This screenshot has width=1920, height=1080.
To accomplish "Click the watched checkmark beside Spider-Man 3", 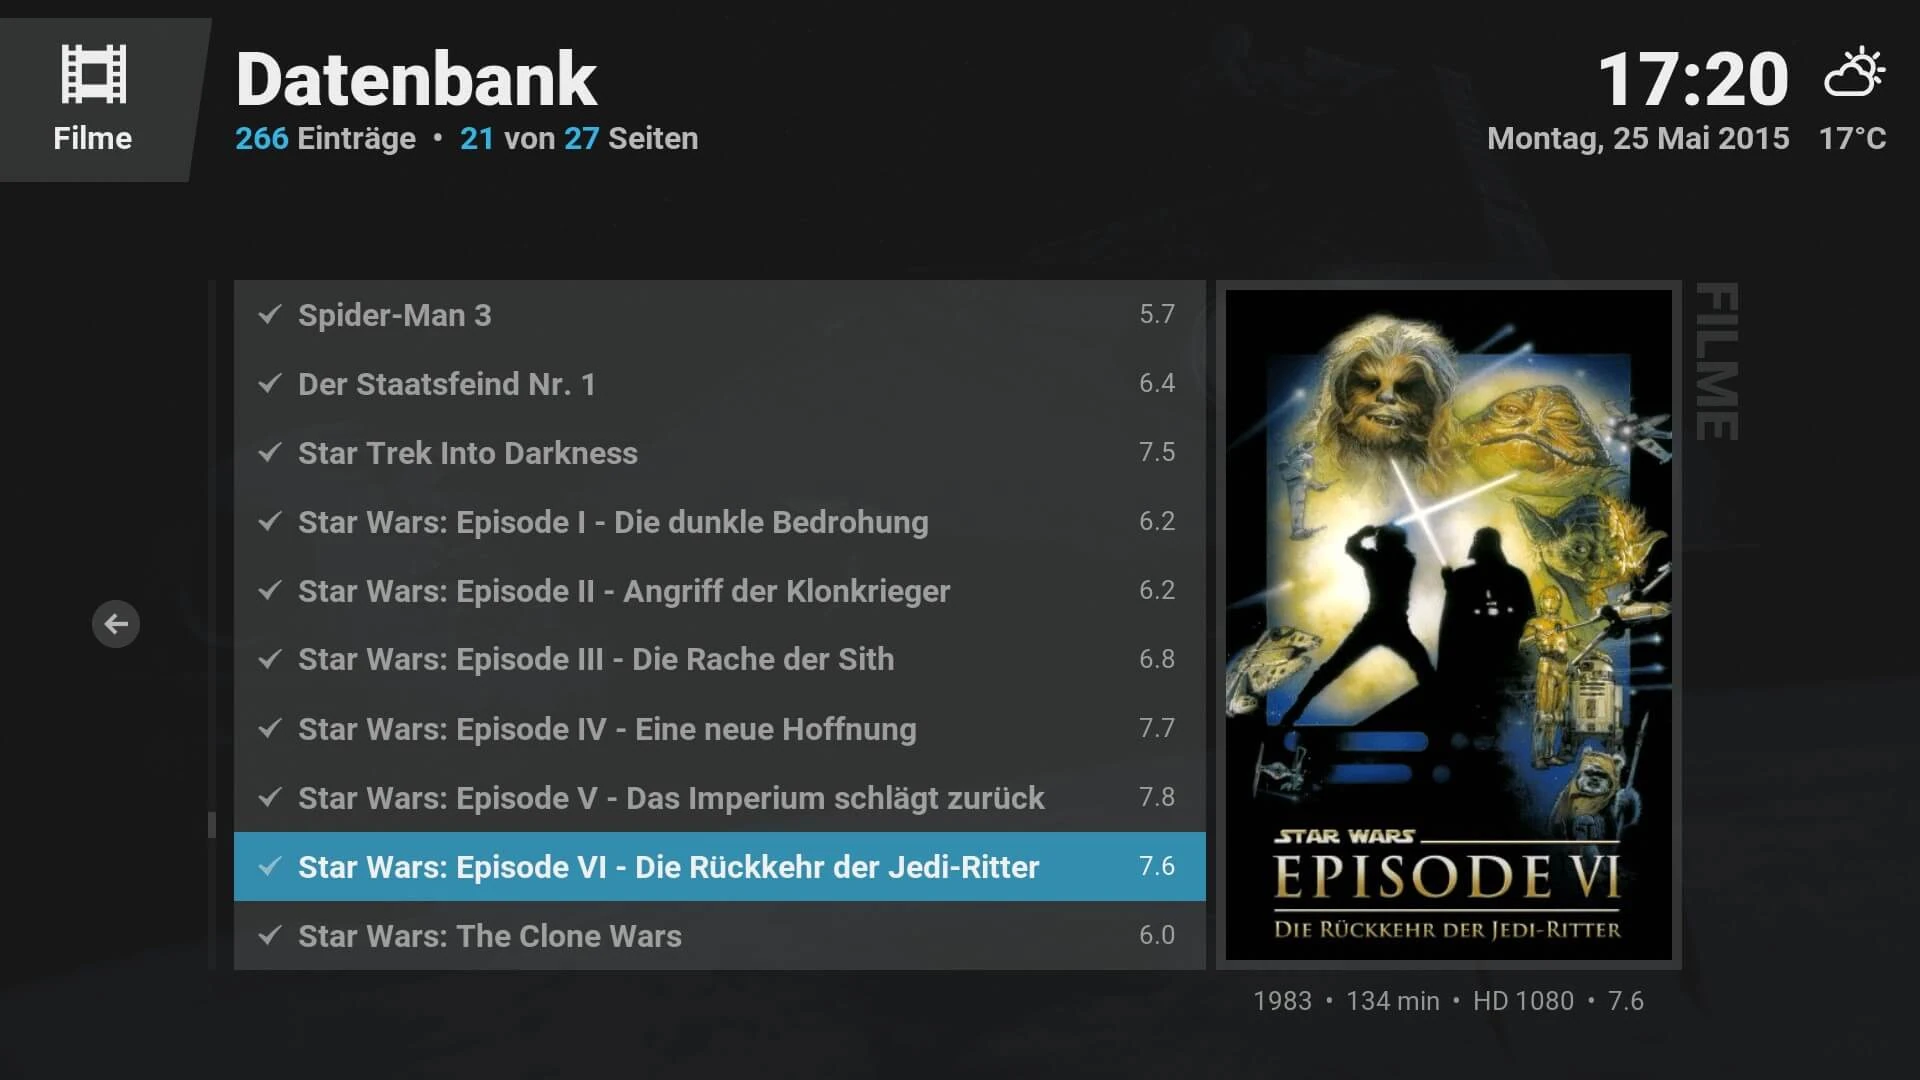I will click(x=269, y=315).
